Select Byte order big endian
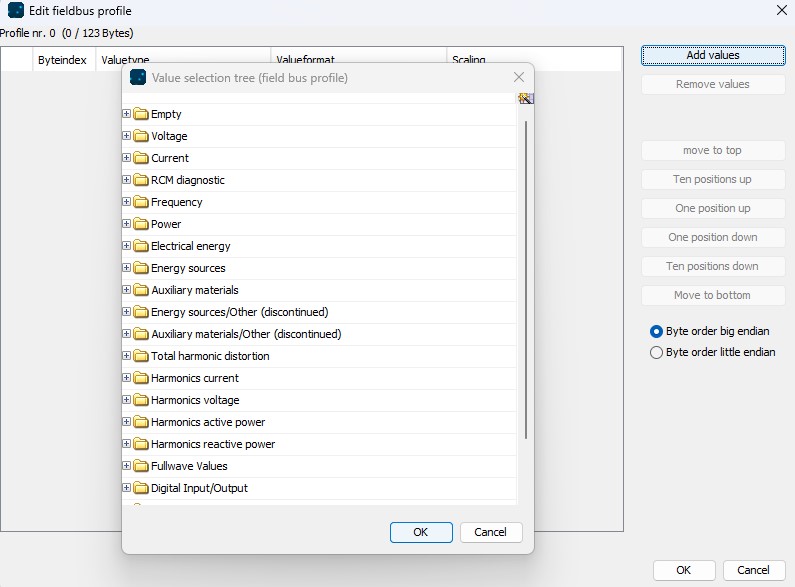Viewport: 795px width, 587px height. pyautogui.click(x=656, y=331)
